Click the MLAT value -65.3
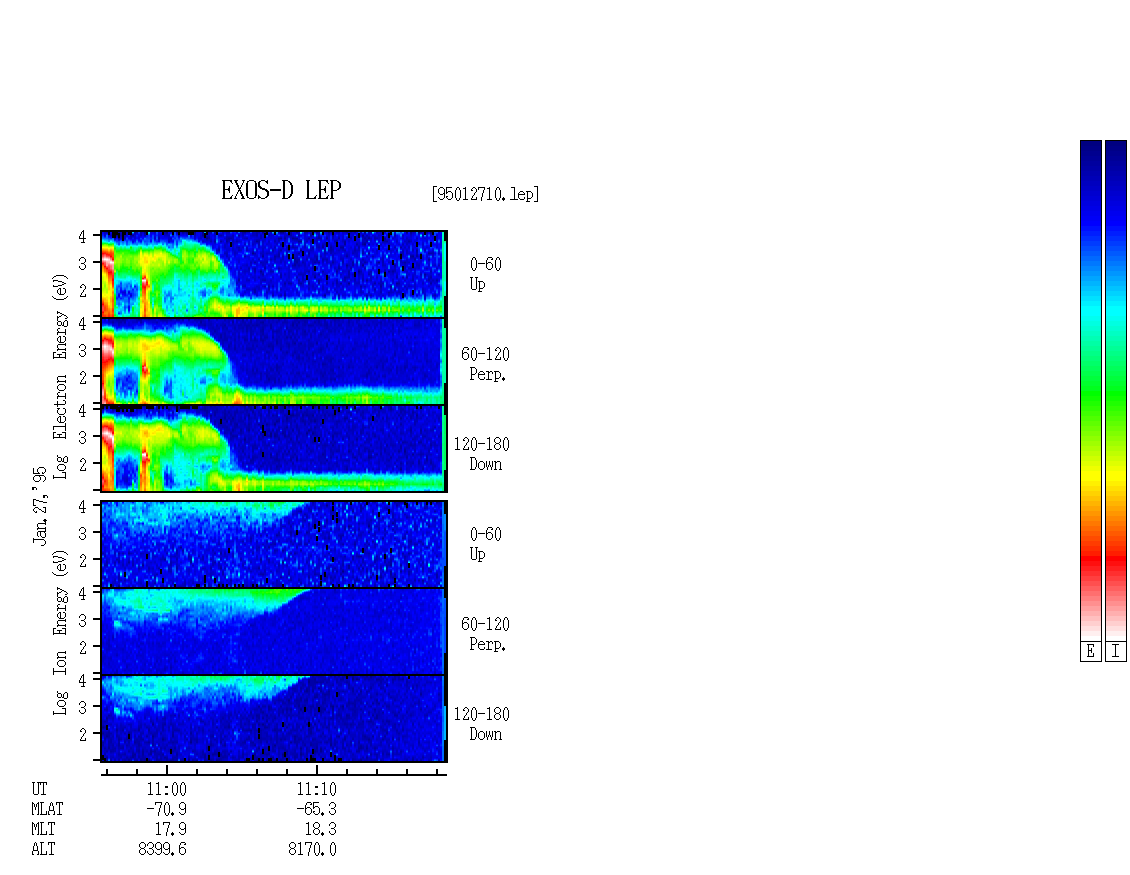 point(316,809)
